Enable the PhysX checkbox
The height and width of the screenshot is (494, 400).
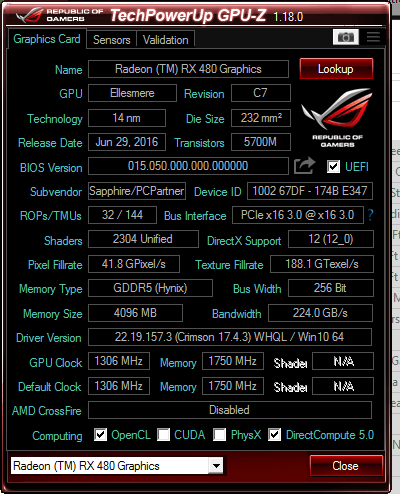pos(219,435)
